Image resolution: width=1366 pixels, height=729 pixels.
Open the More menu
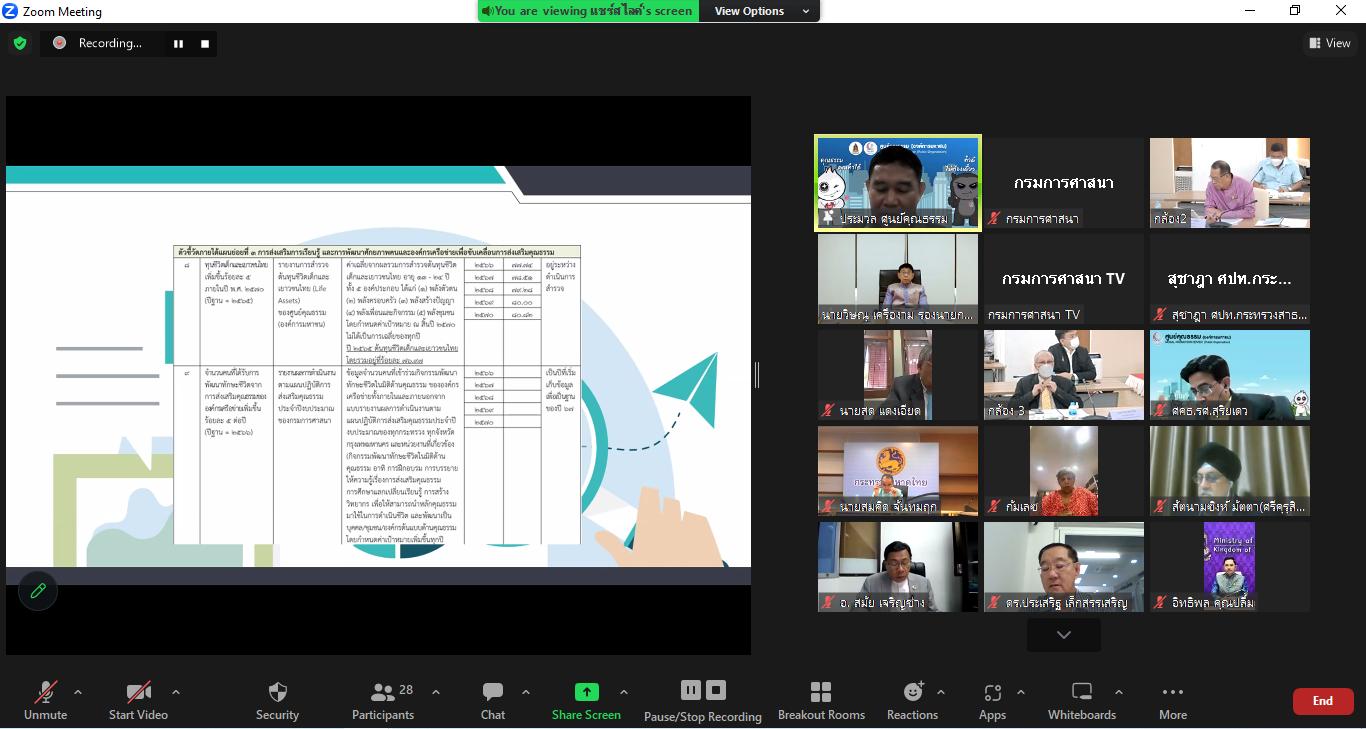click(x=1172, y=700)
